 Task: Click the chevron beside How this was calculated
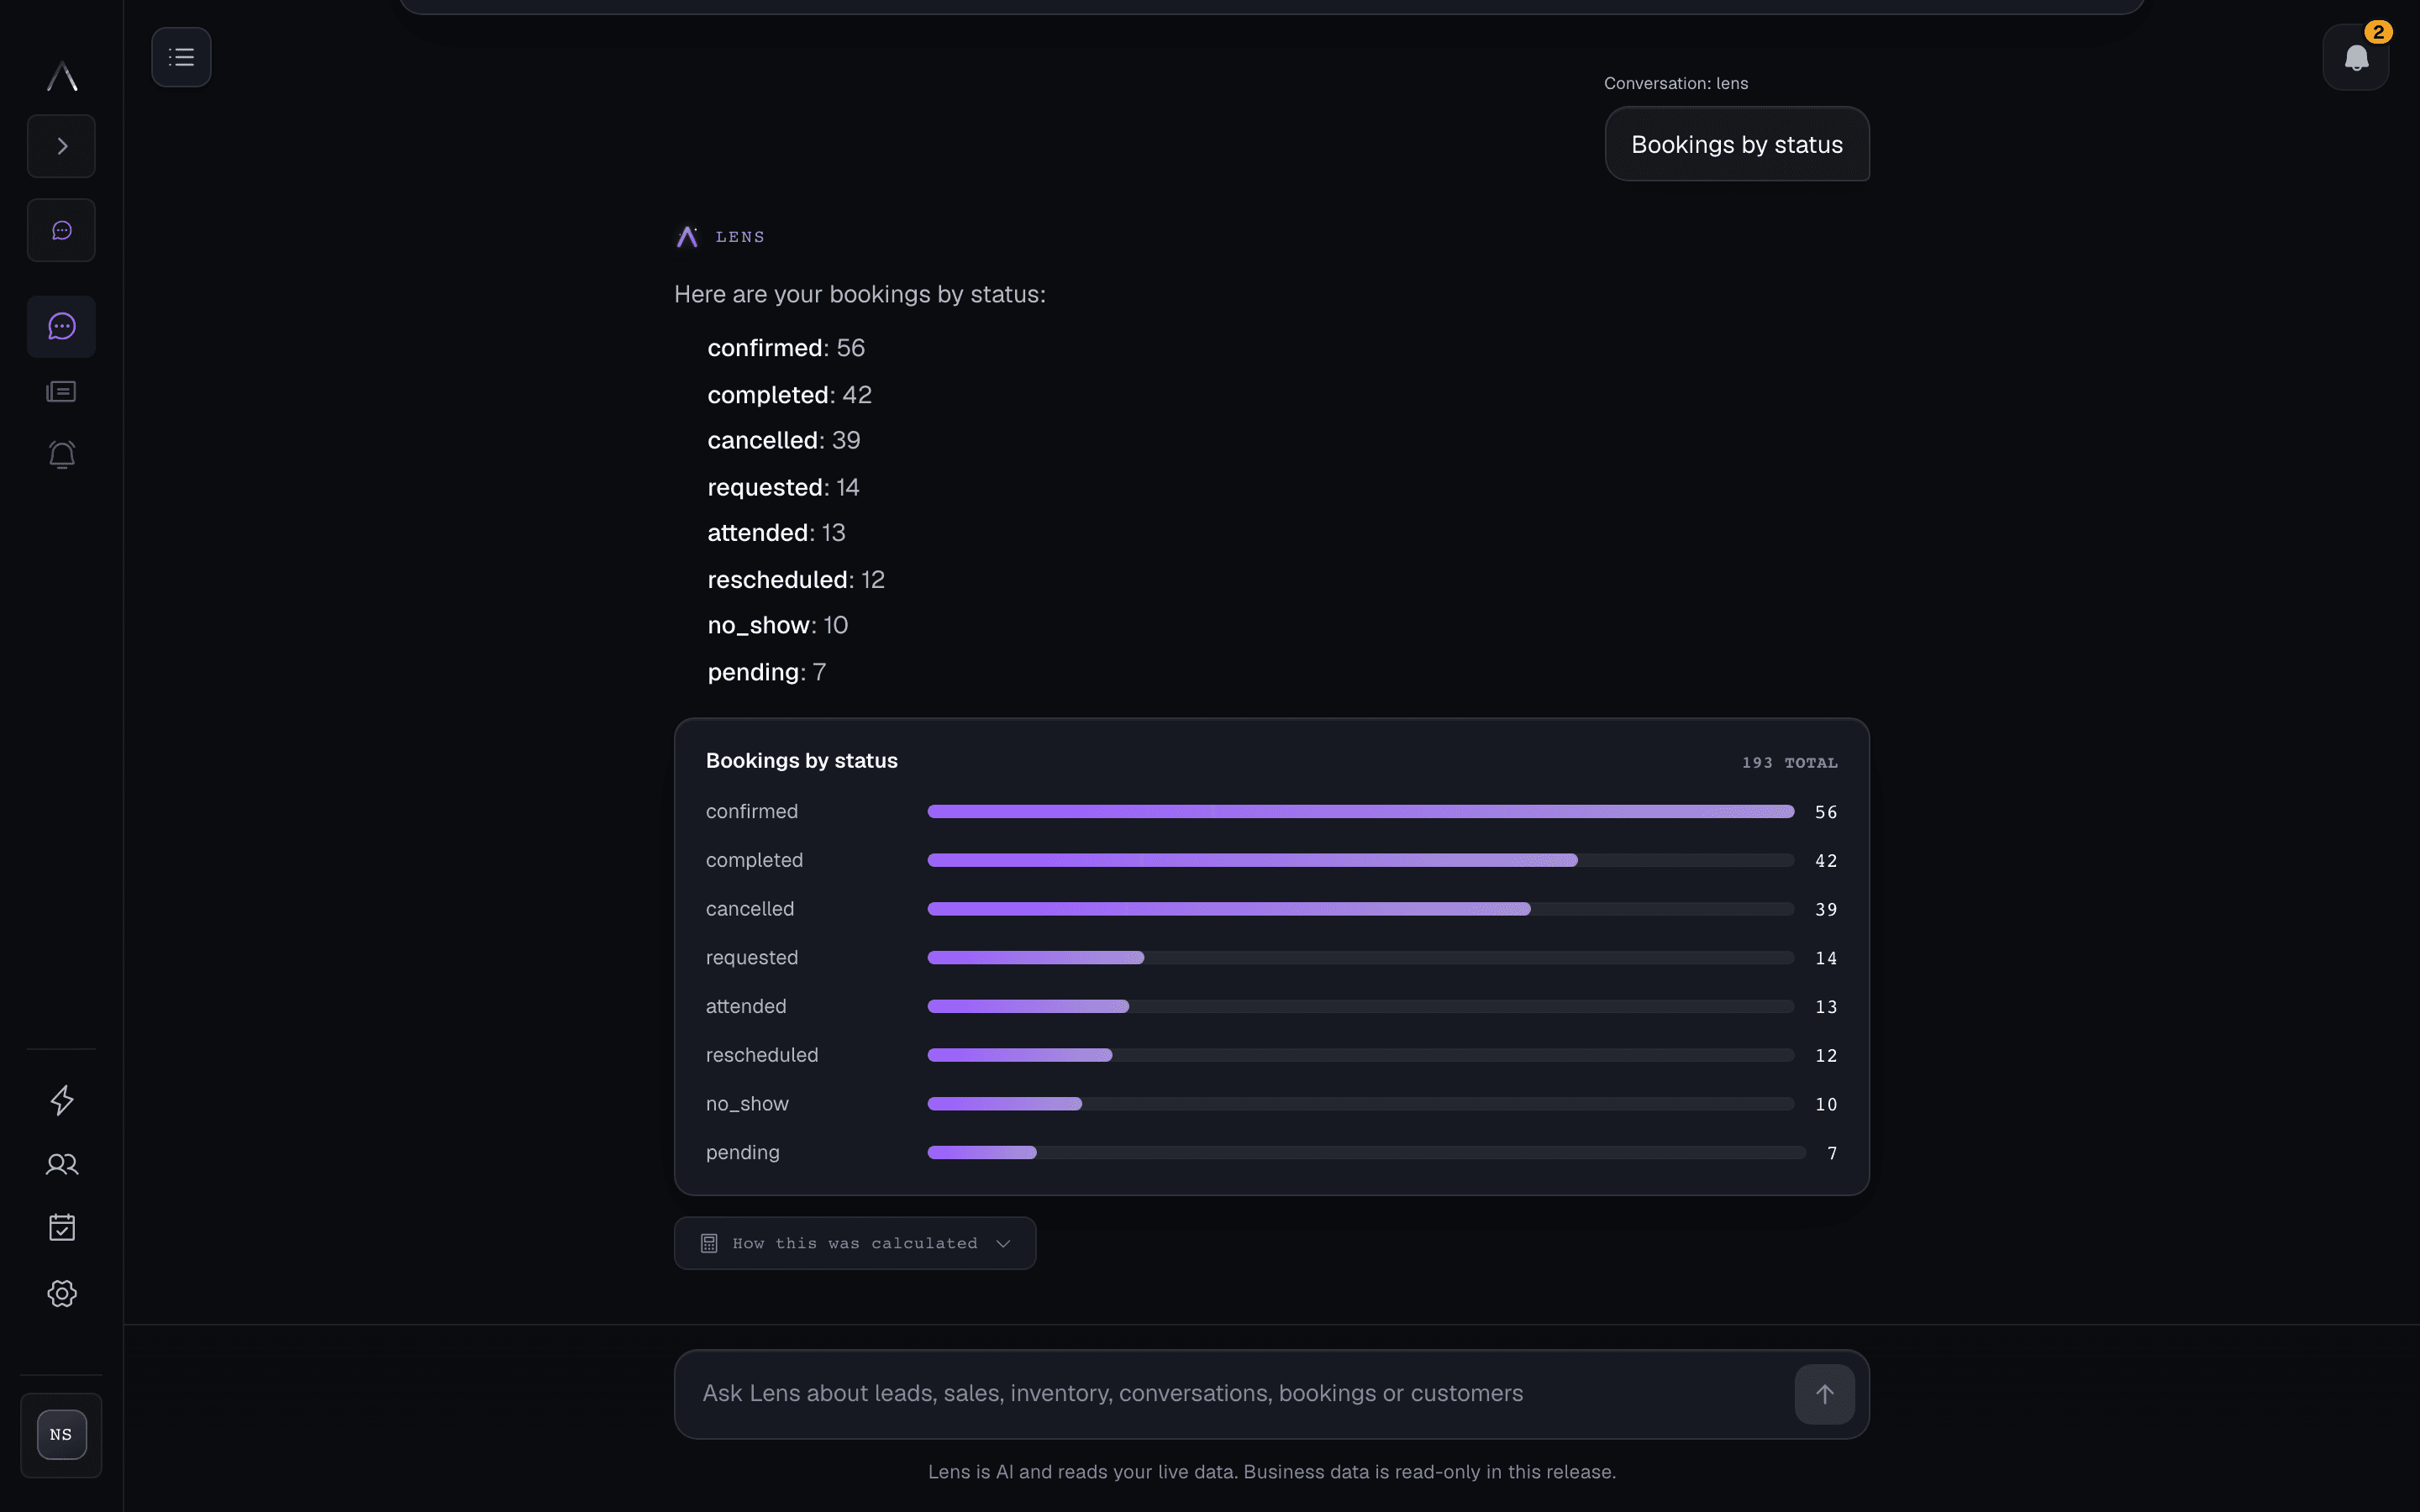1003,1243
